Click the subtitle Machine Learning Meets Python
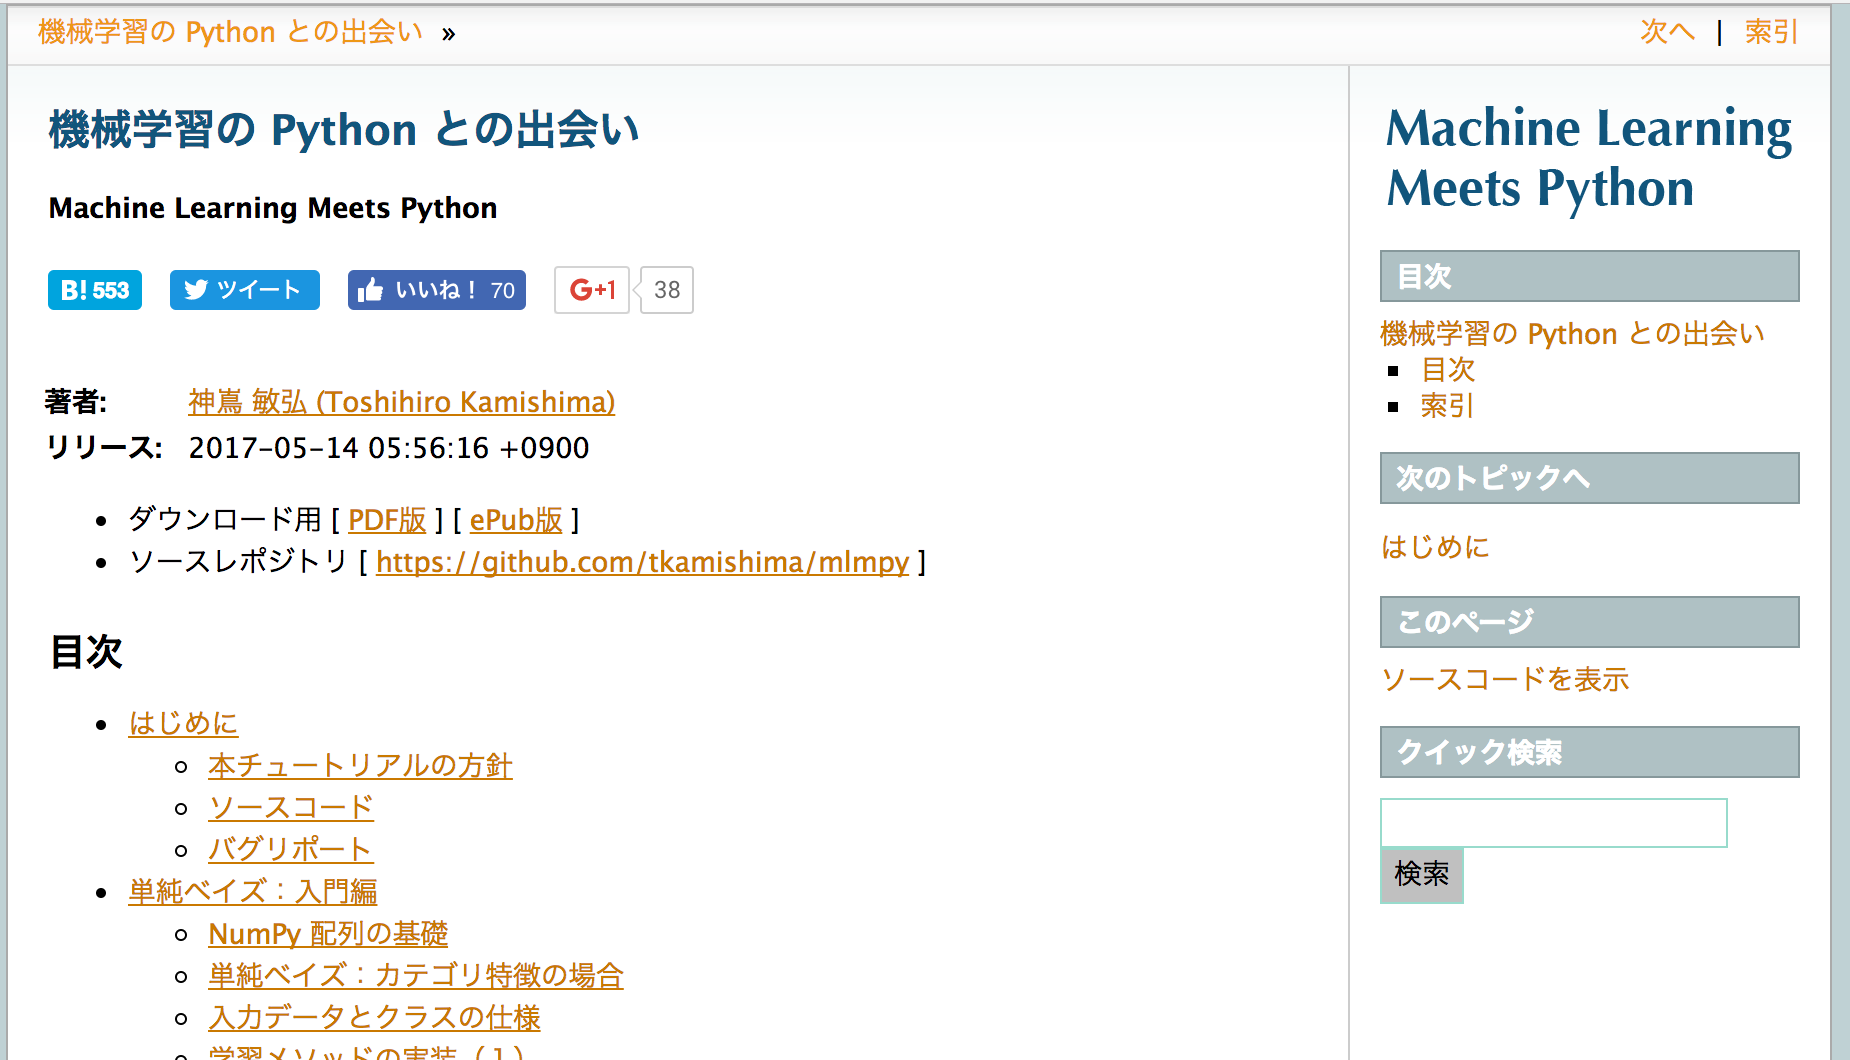 [x=273, y=208]
